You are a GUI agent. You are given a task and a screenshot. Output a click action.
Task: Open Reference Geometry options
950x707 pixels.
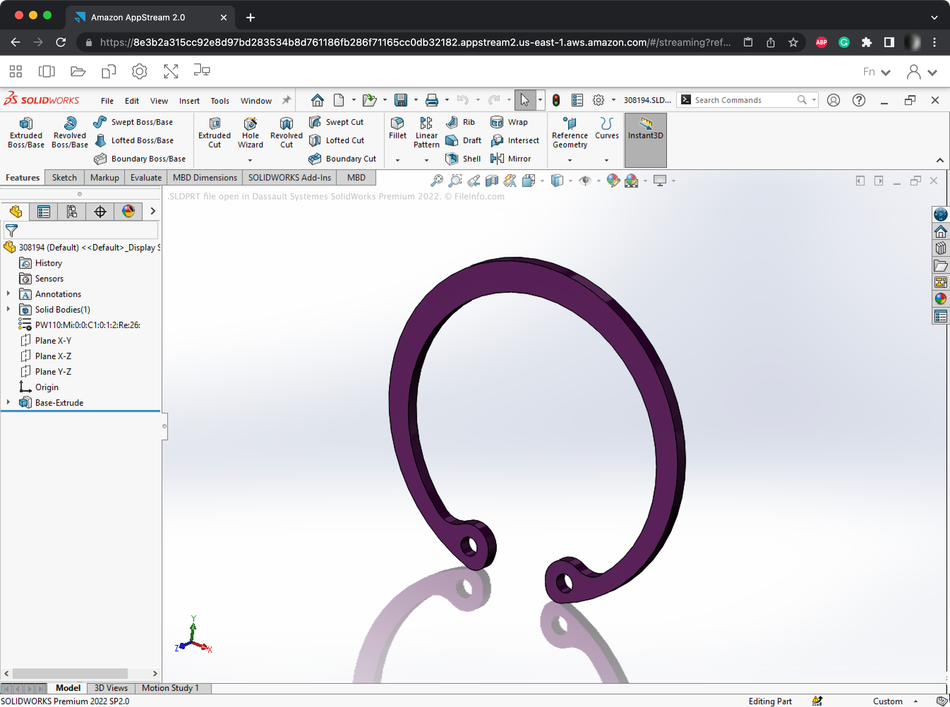[569, 135]
